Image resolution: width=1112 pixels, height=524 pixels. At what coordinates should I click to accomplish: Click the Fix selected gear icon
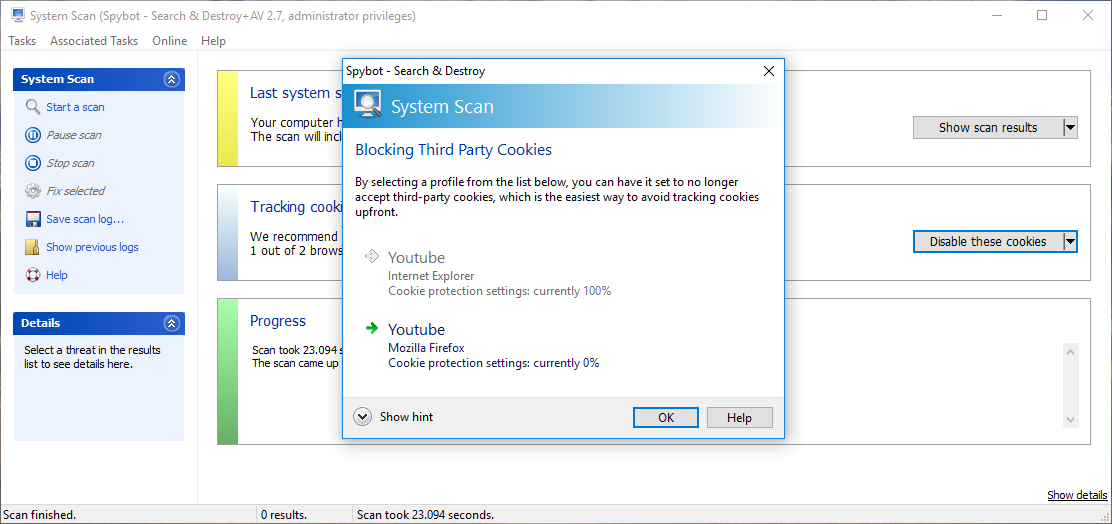click(x=33, y=191)
